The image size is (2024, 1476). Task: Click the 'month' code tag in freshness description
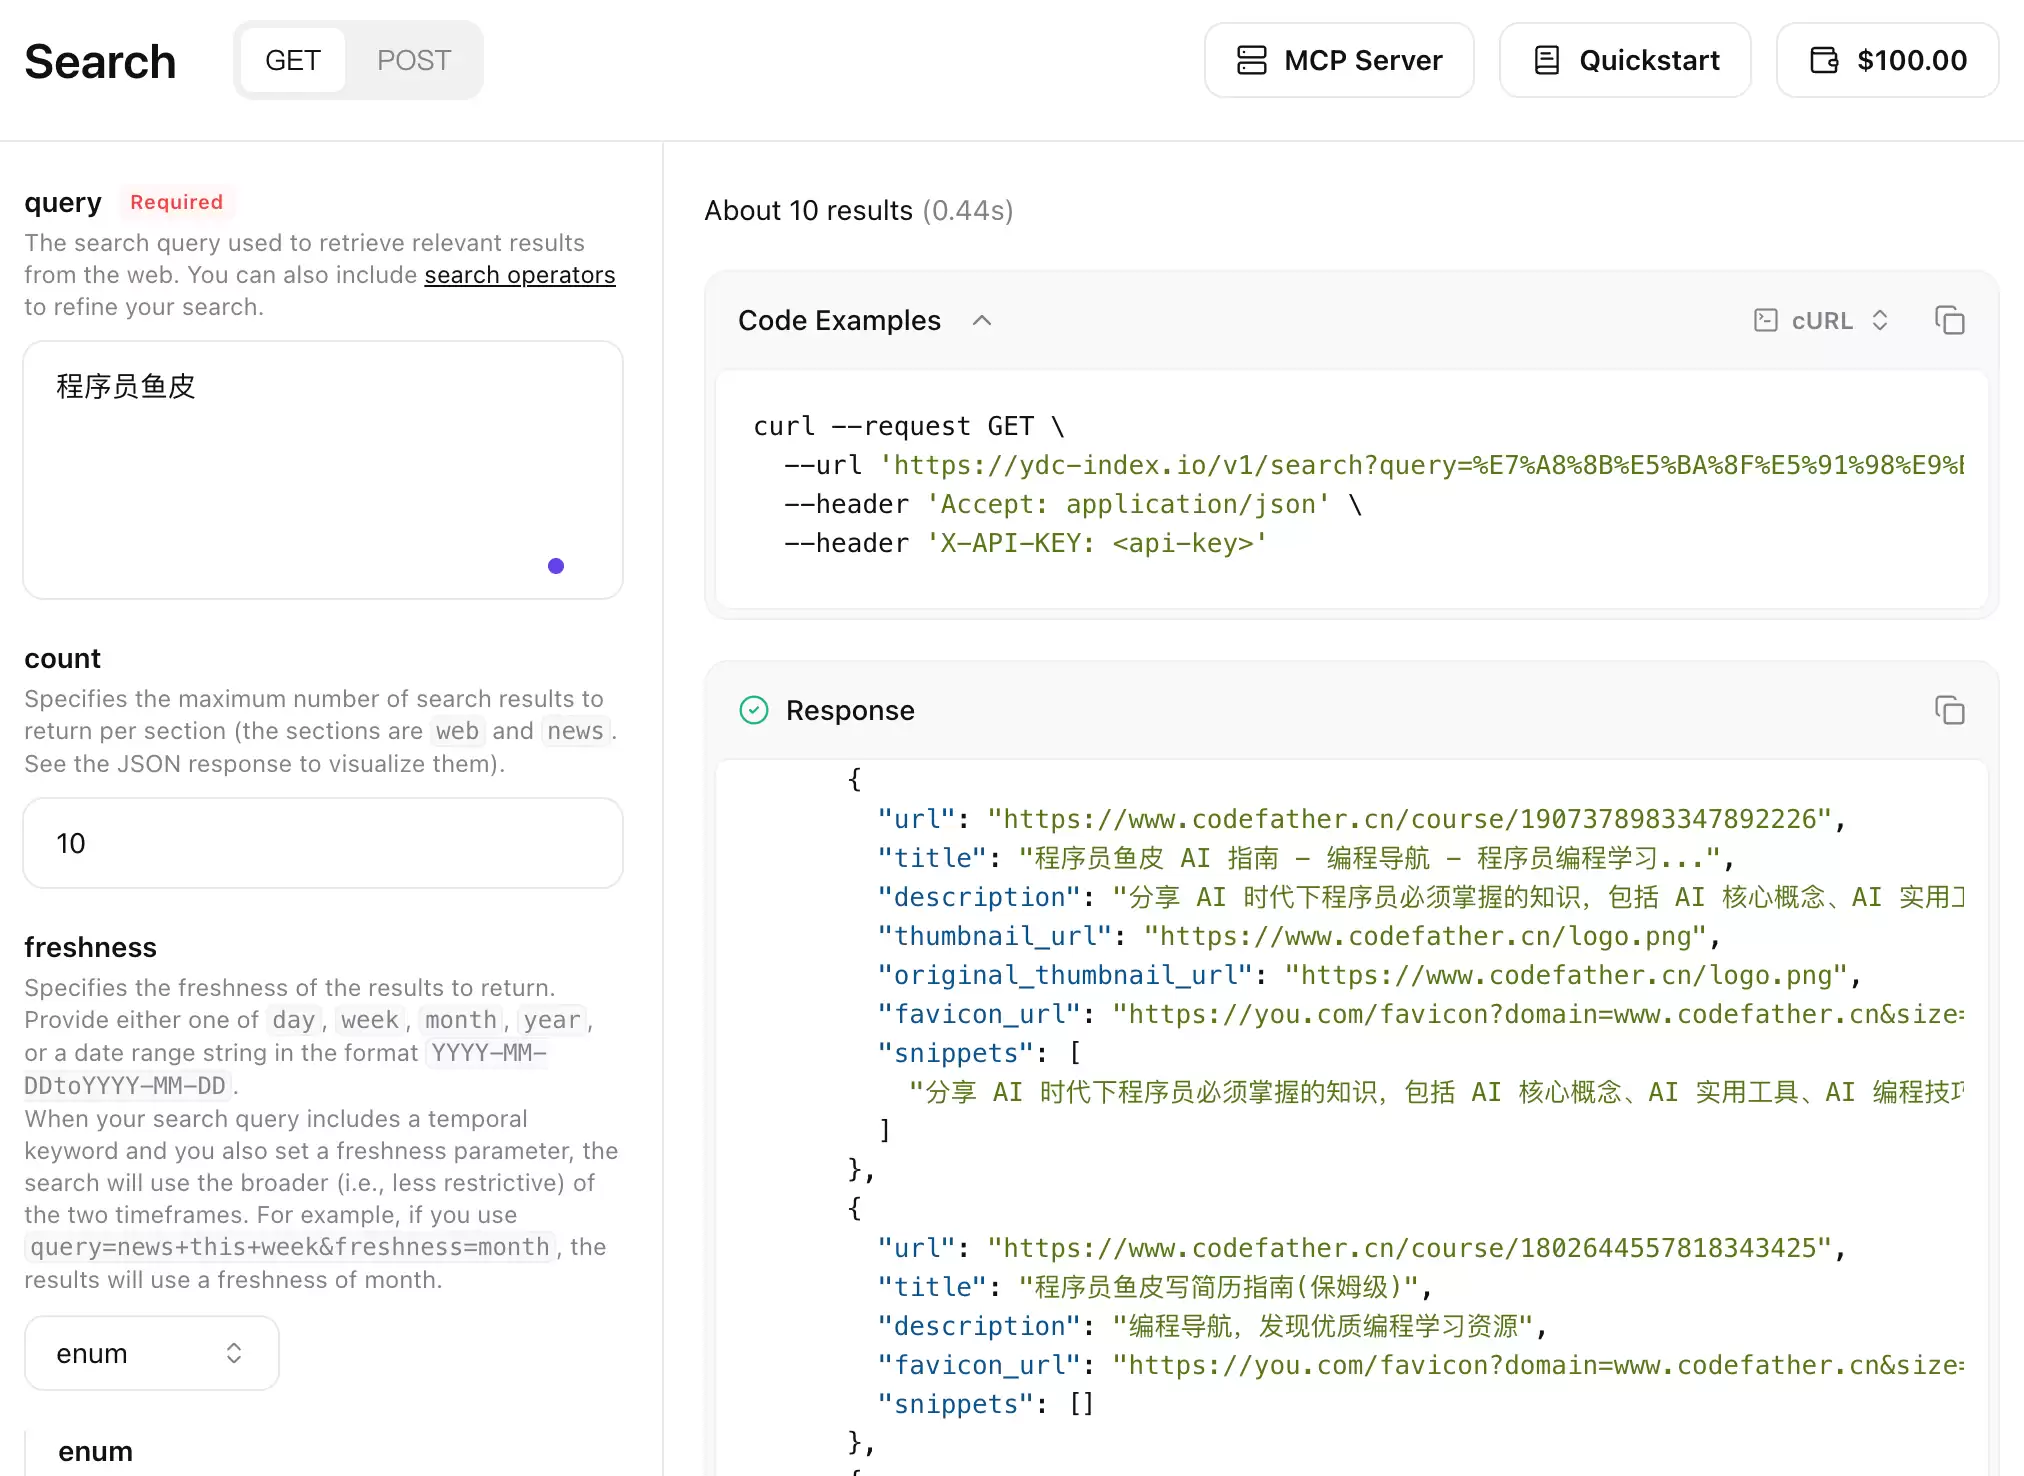click(x=461, y=1020)
